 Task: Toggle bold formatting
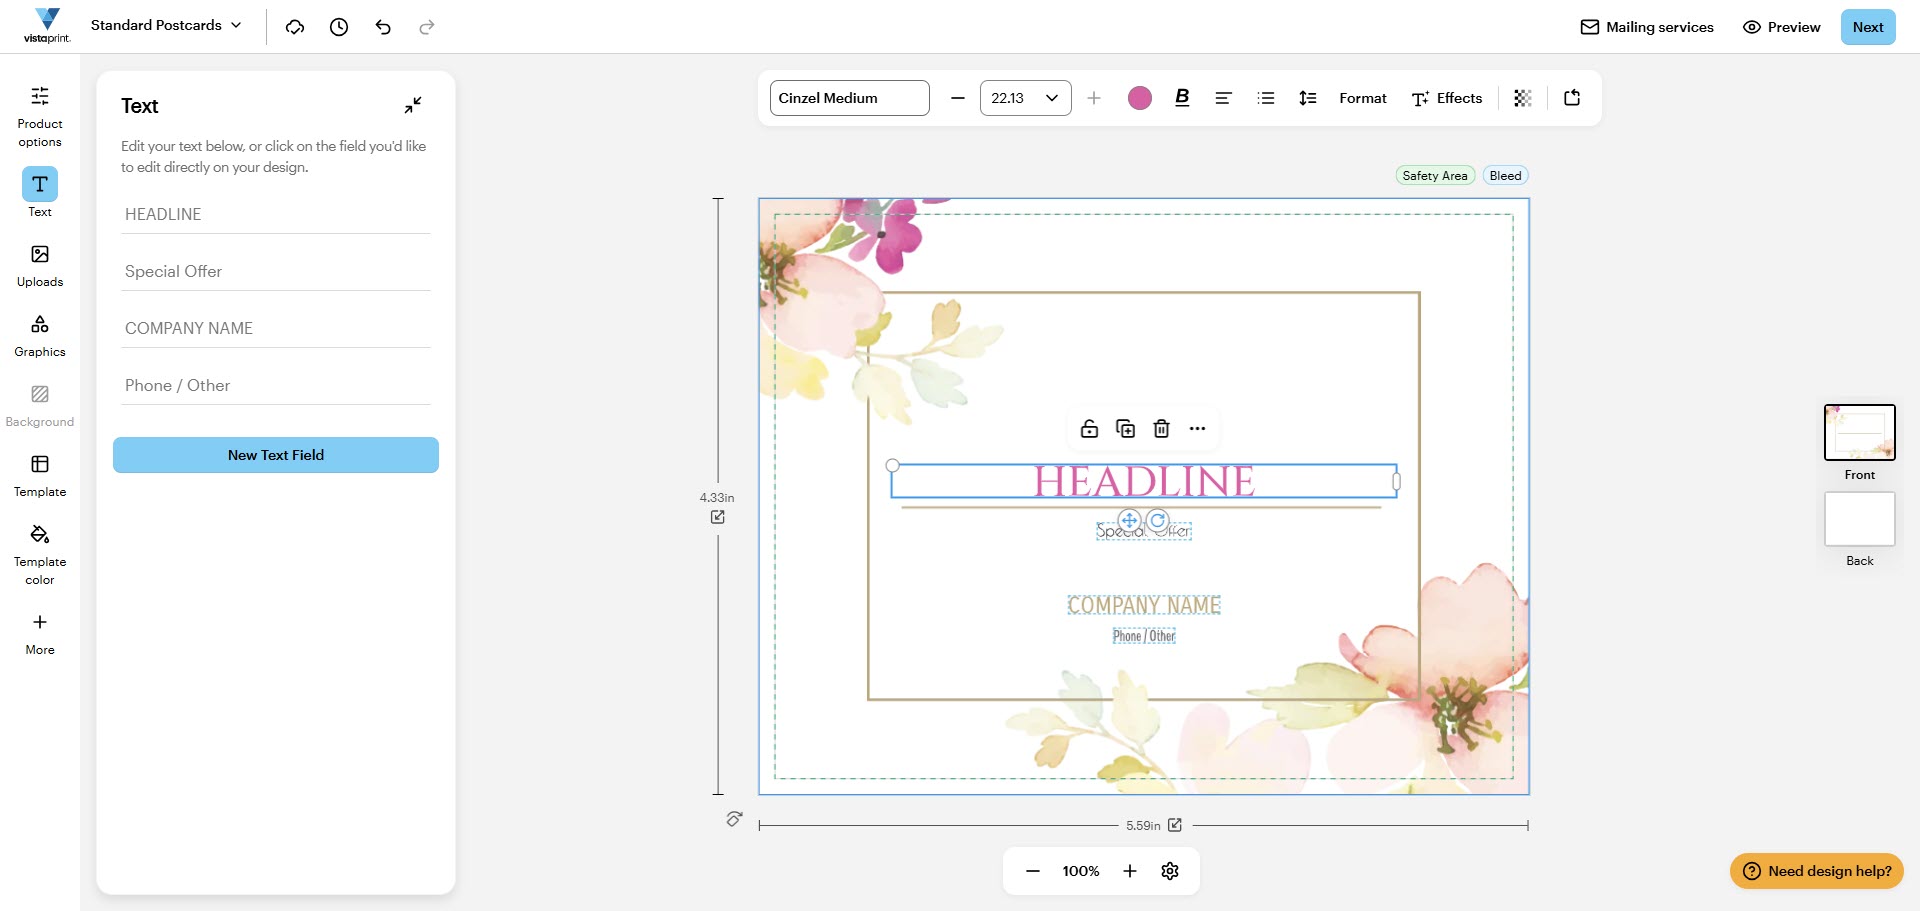point(1182,98)
